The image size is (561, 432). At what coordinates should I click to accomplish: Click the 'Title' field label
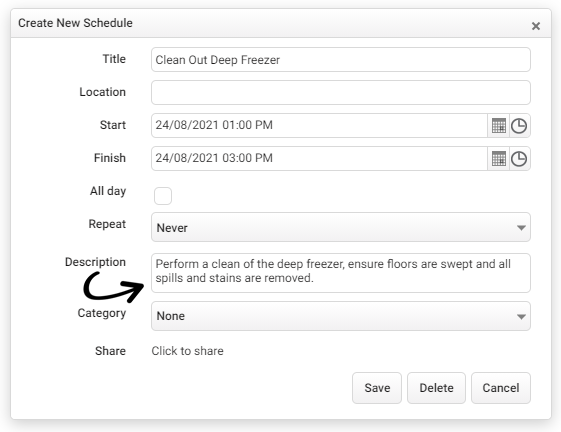(114, 59)
